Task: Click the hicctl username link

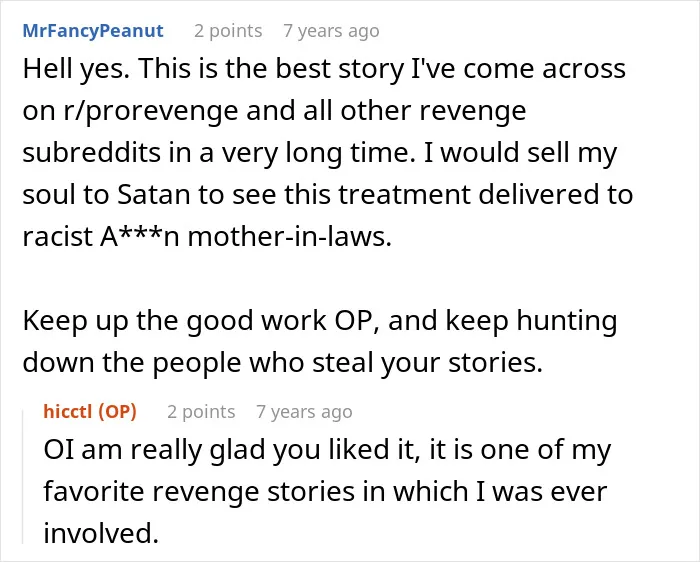Action: pyautogui.click(x=68, y=411)
